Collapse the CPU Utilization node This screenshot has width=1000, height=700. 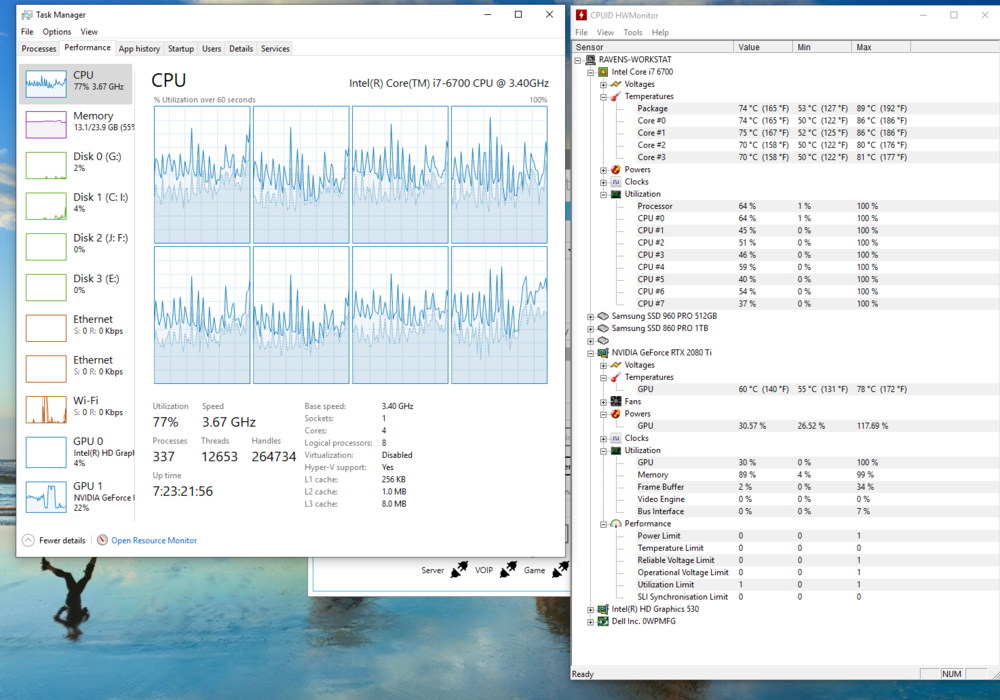click(x=603, y=194)
